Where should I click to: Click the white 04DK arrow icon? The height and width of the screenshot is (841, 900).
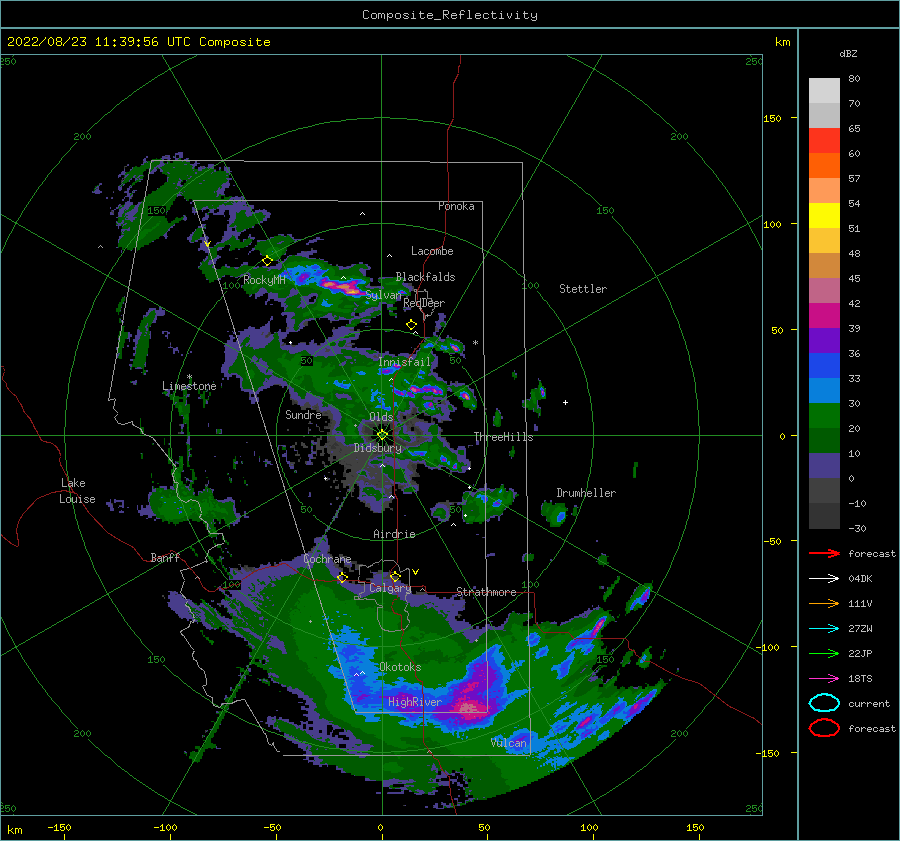[x=824, y=579]
